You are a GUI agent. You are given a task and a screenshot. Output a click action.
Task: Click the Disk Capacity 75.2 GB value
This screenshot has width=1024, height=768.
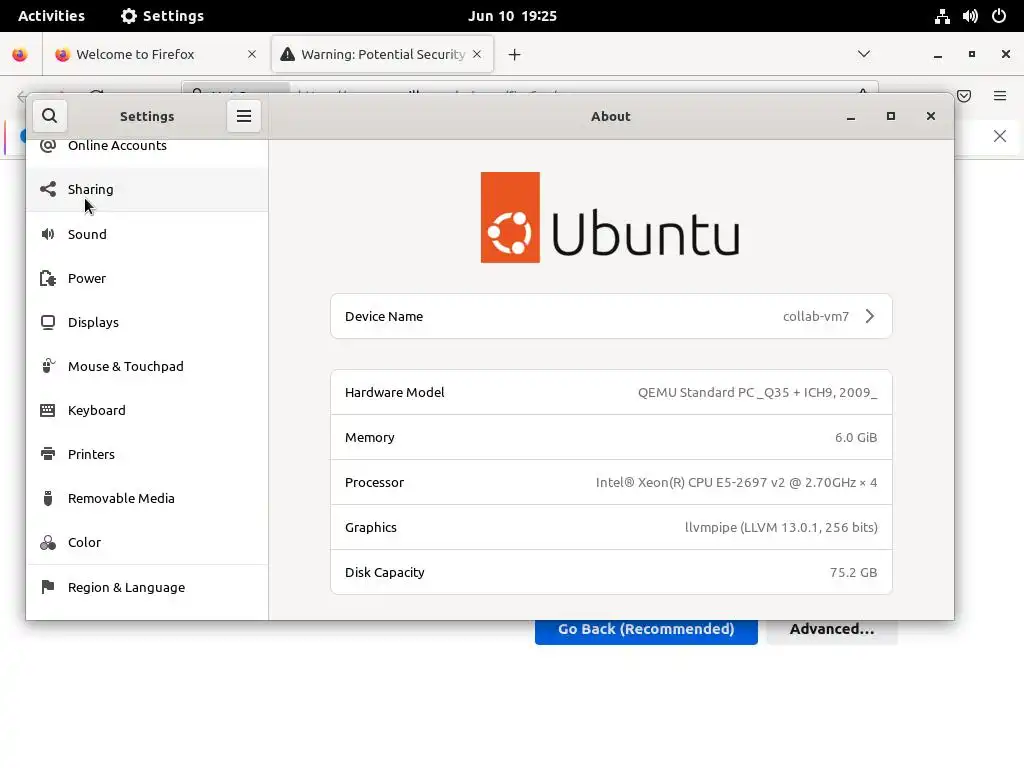coord(853,573)
